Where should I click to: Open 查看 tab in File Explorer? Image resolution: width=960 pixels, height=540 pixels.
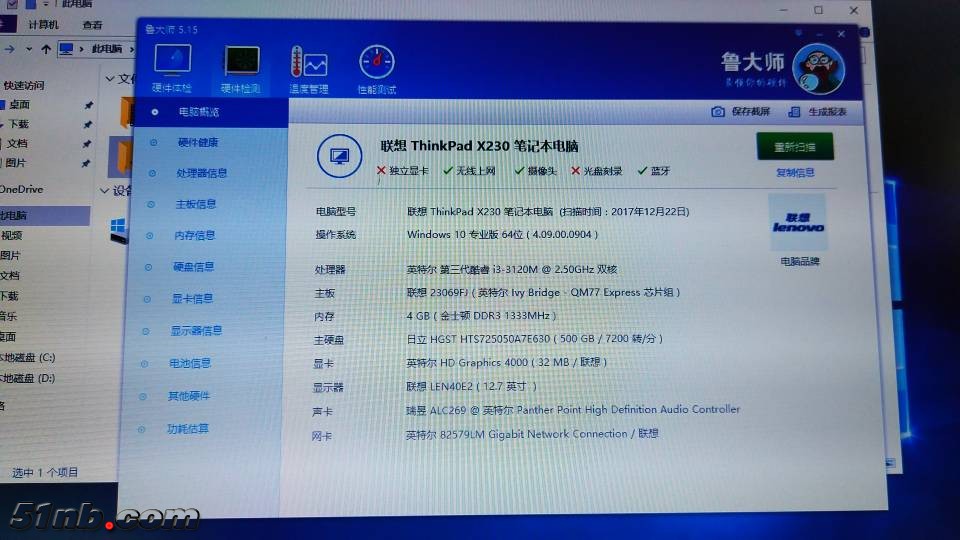(x=92, y=24)
